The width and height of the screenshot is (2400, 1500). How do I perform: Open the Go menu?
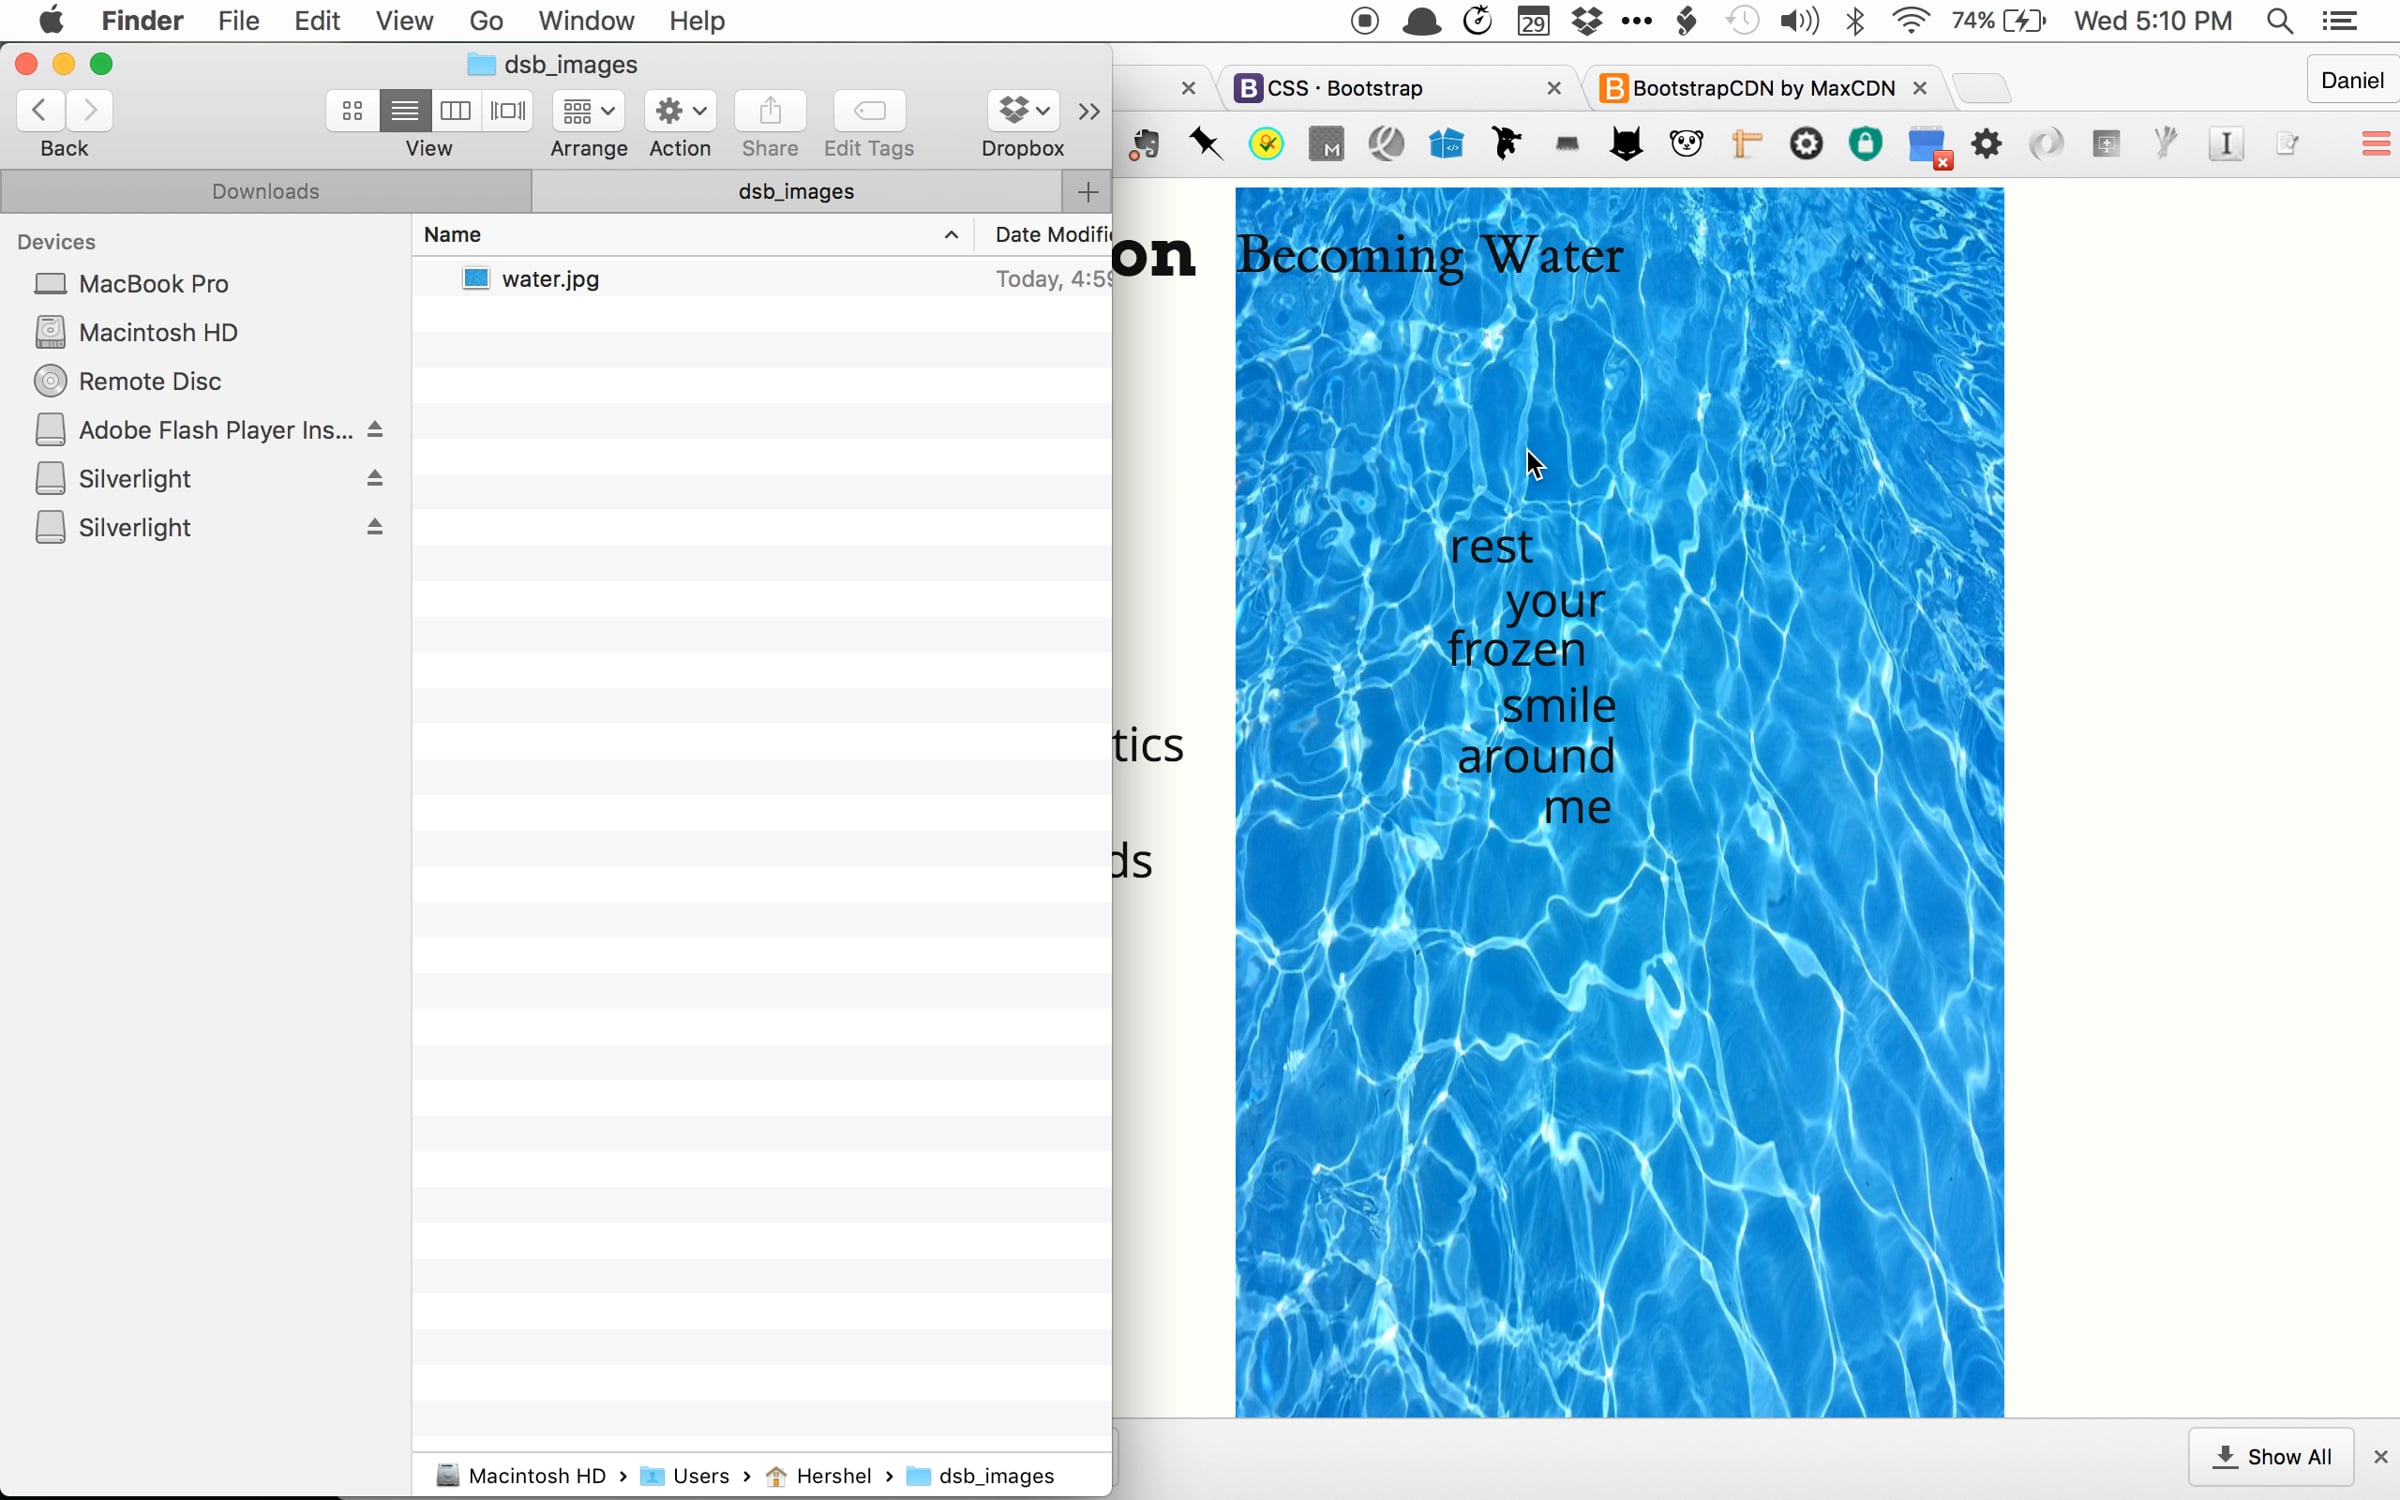[x=486, y=21]
